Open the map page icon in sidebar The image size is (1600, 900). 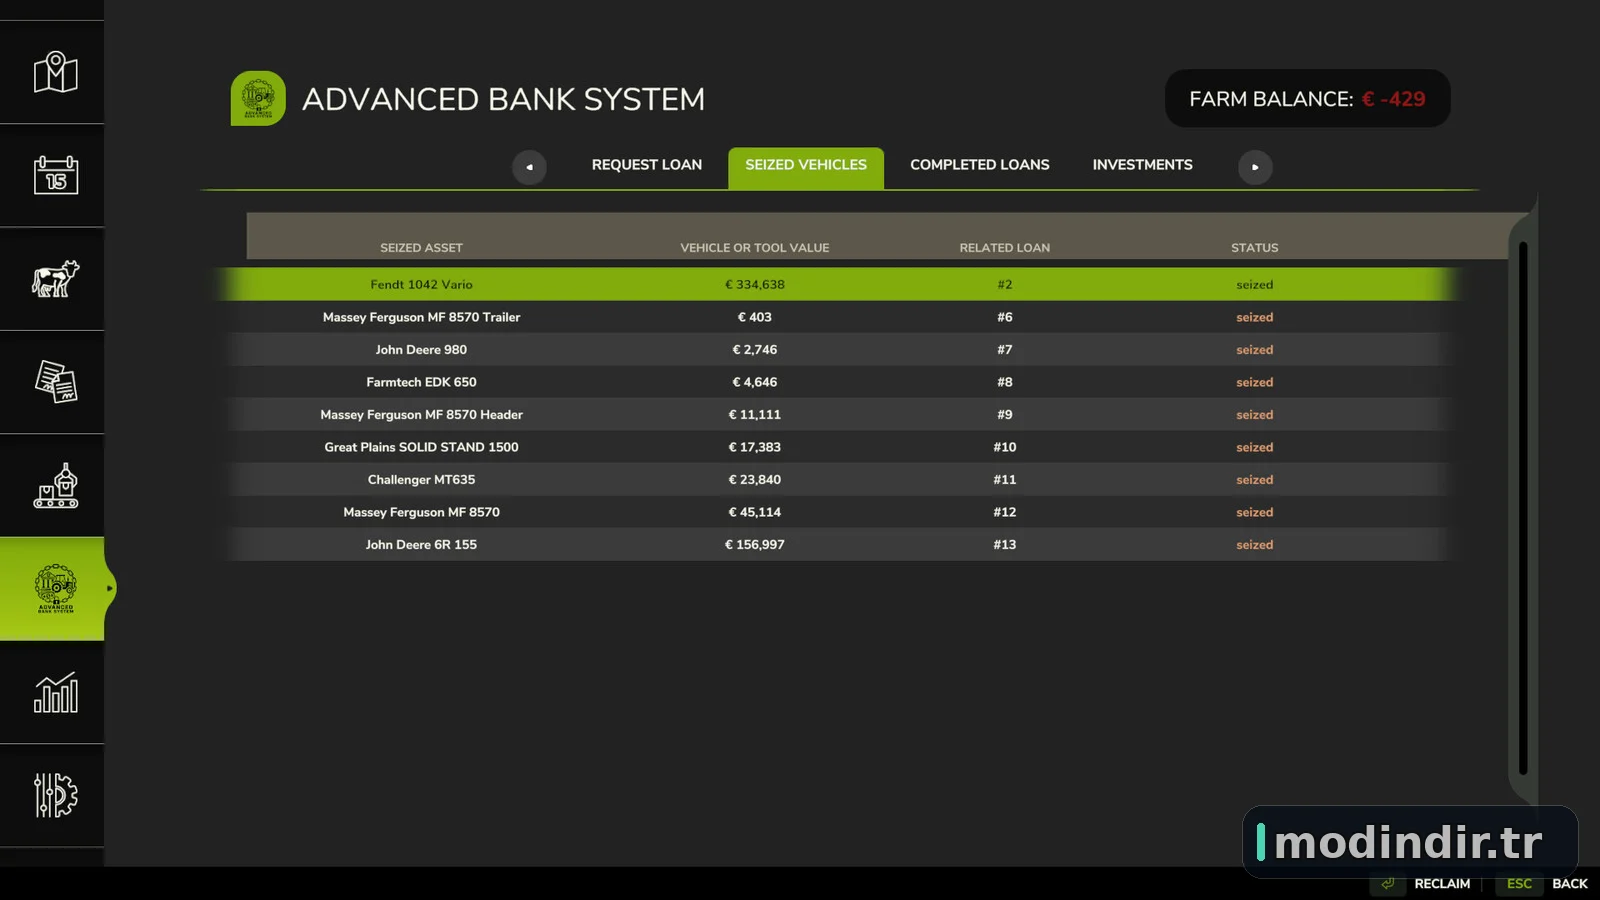click(56, 72)
